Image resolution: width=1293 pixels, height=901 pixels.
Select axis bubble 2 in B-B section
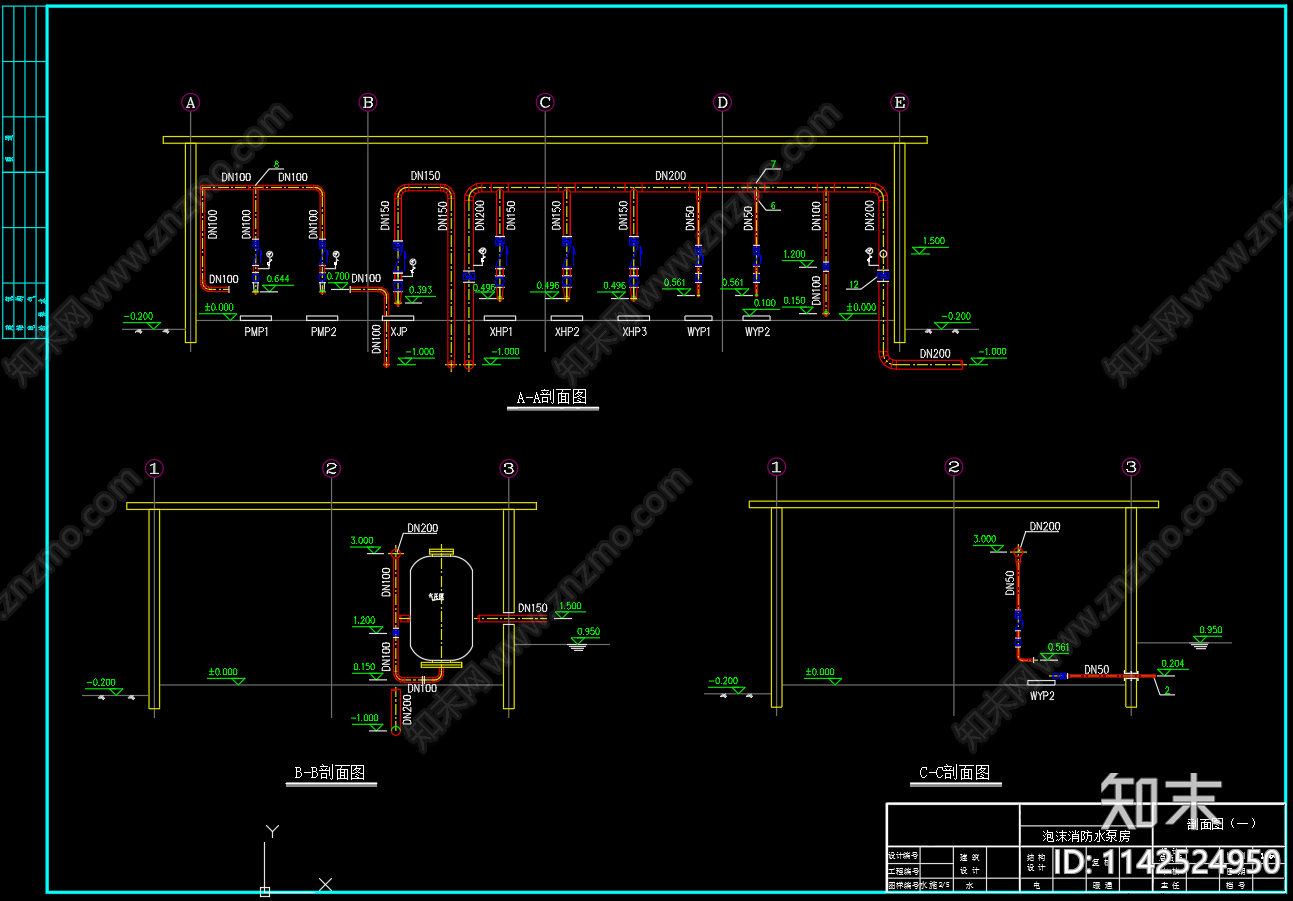[332, 467]
